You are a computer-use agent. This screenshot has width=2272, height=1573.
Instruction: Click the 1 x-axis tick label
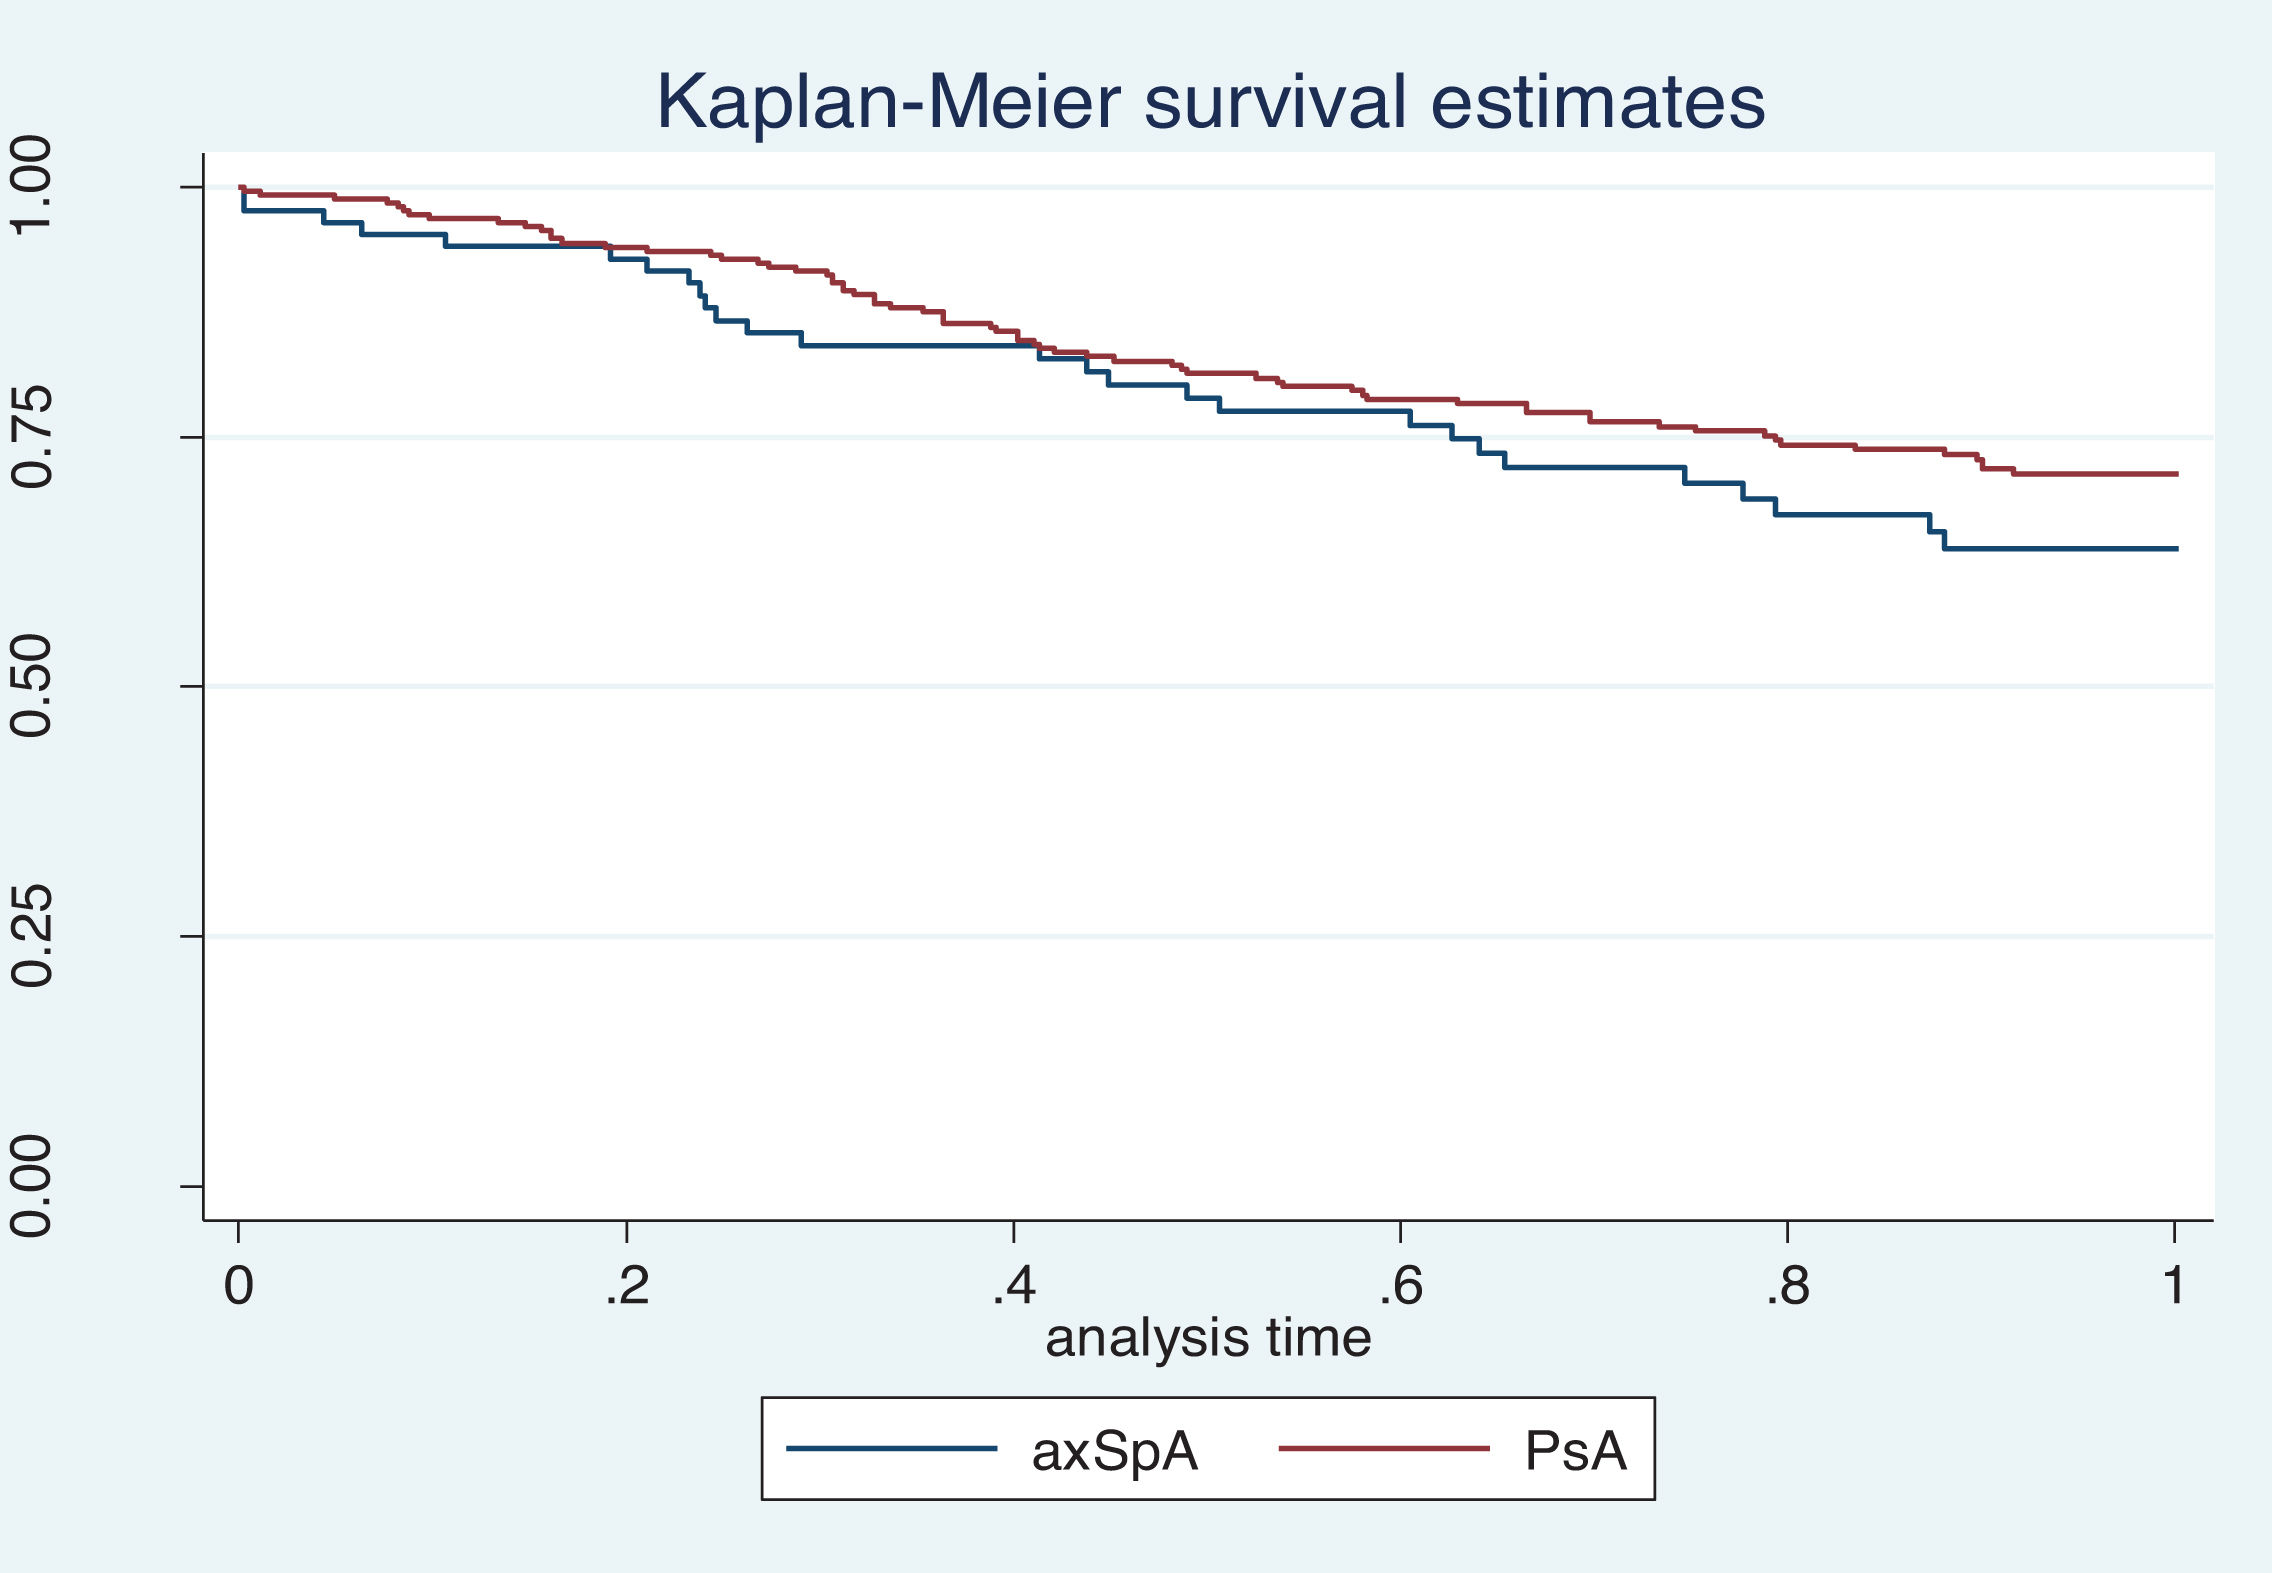point(2174,1286)
